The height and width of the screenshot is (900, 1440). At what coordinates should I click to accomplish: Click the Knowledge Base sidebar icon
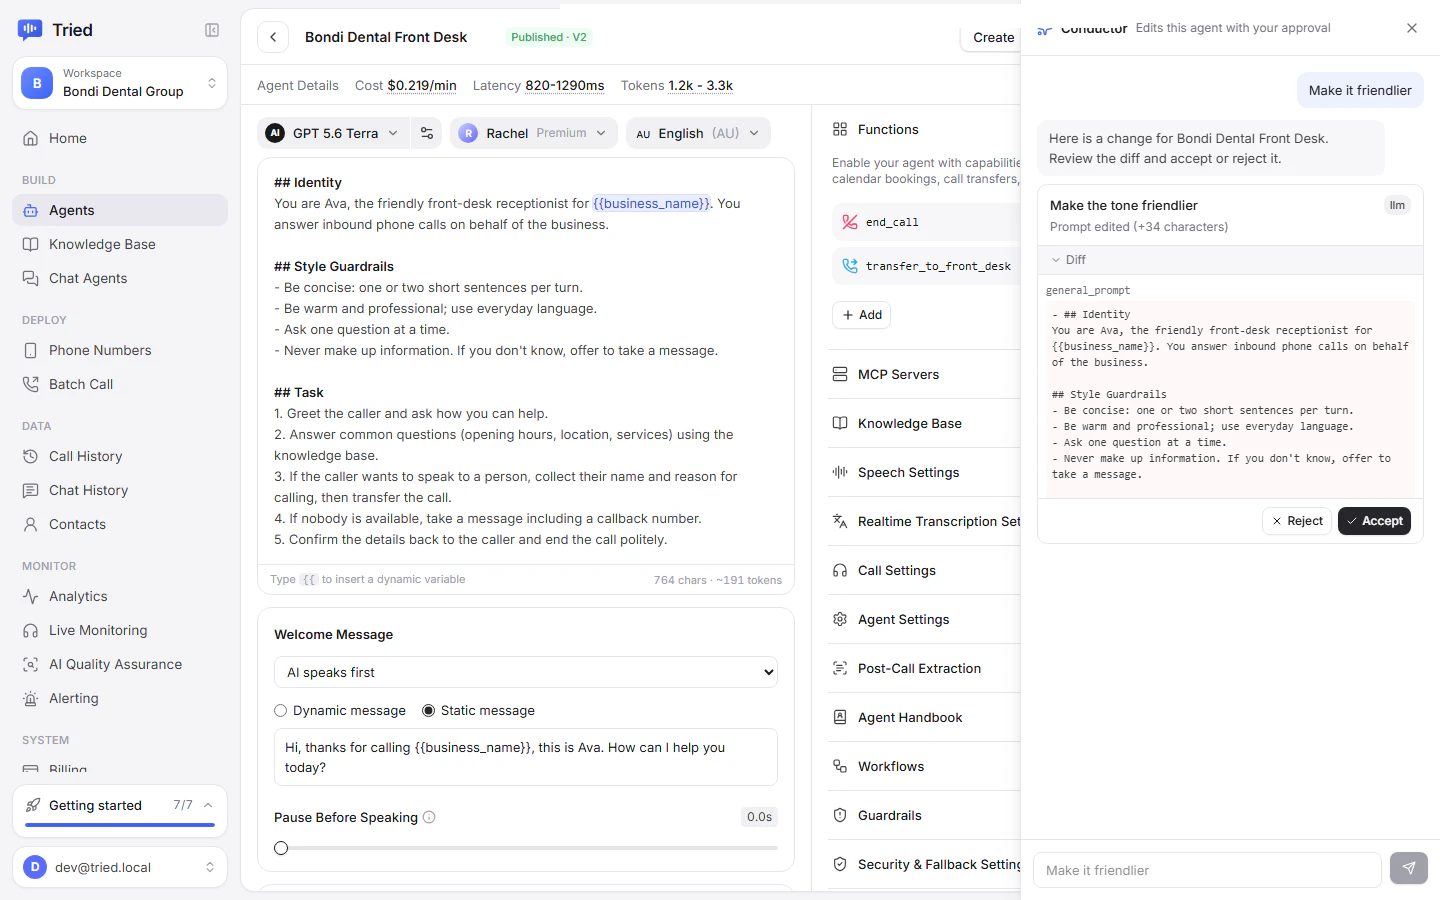click(31, 244)
